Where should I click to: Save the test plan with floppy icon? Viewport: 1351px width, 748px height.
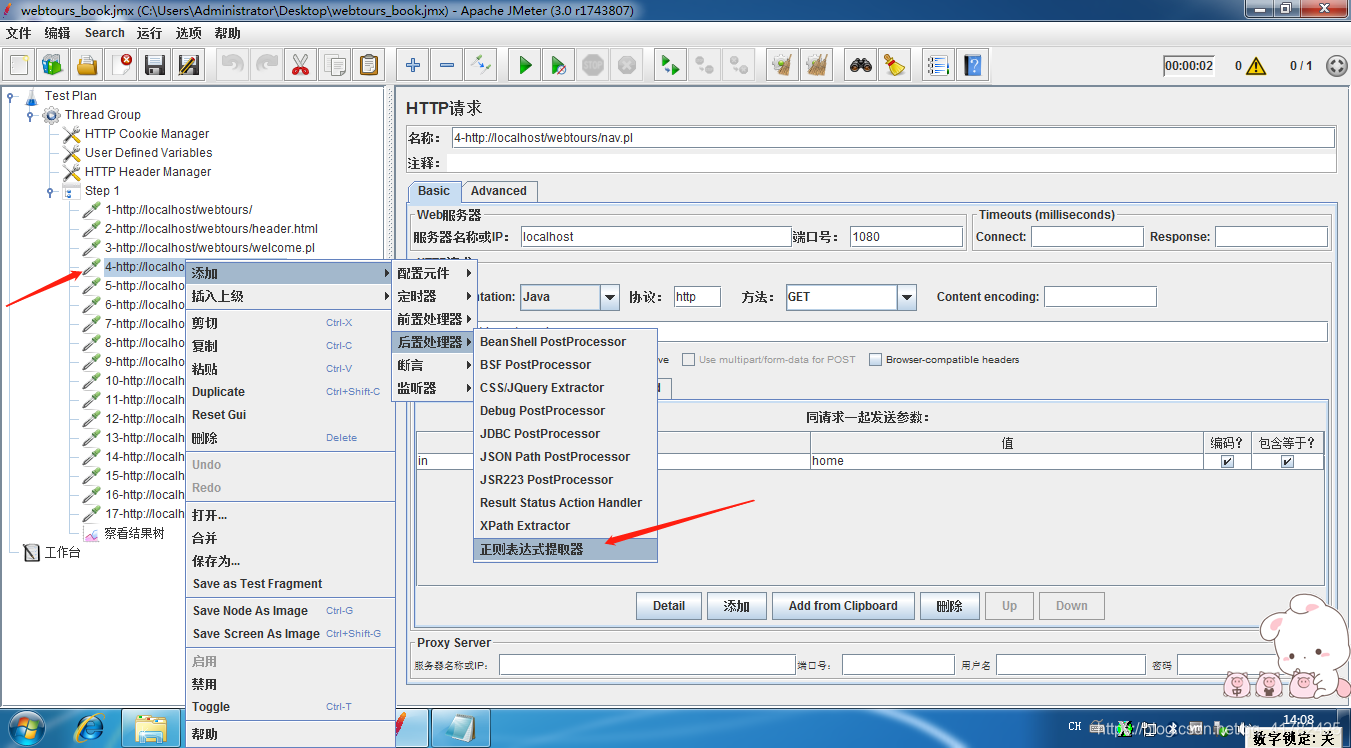pos(155,66)
